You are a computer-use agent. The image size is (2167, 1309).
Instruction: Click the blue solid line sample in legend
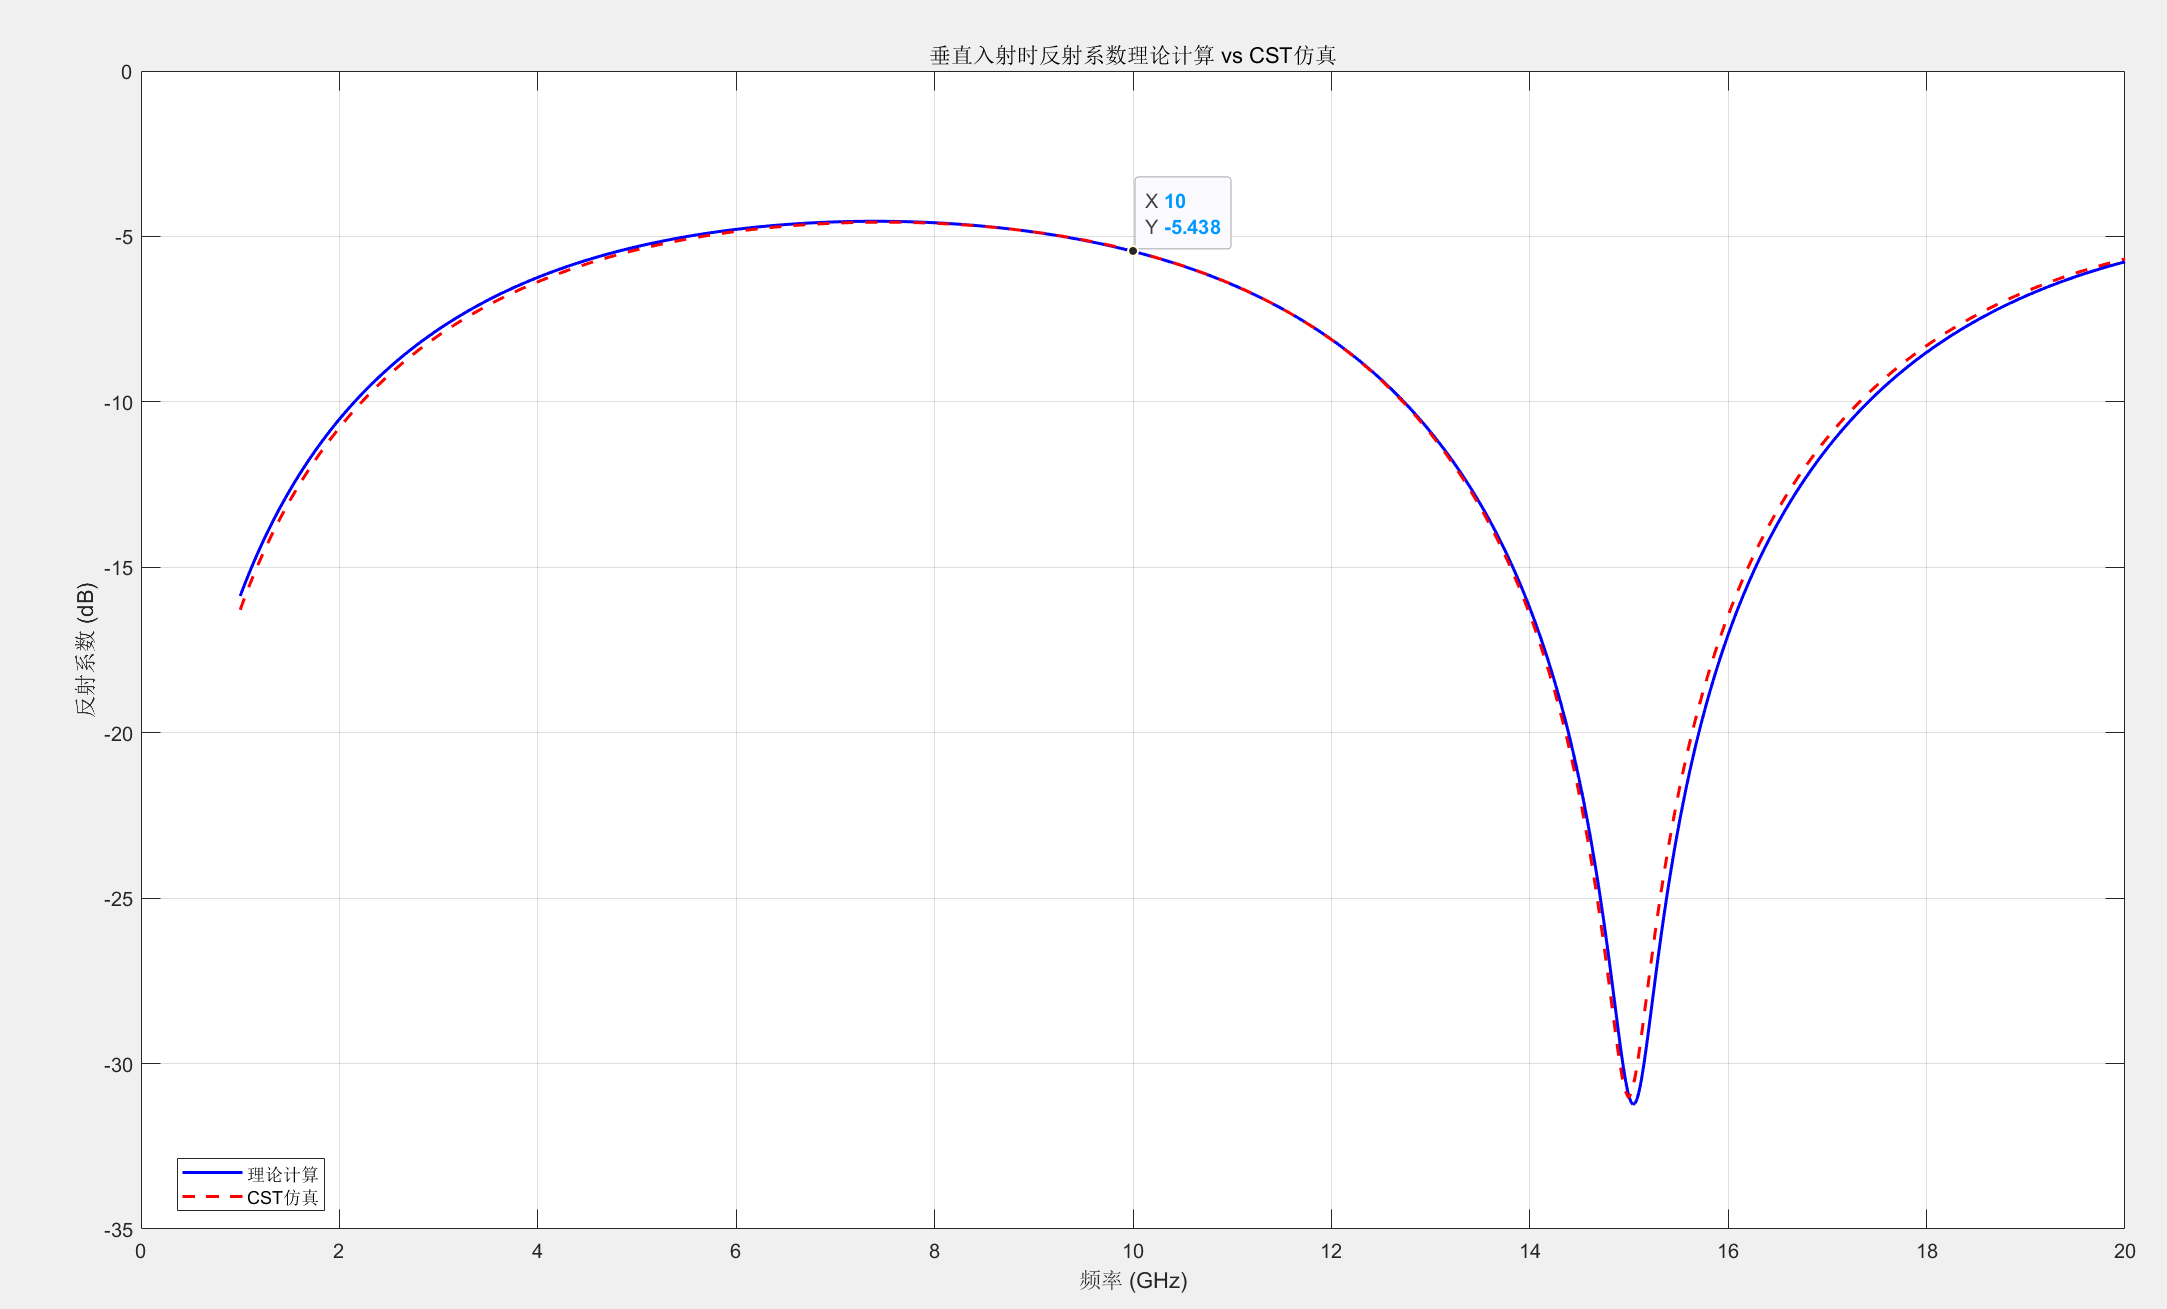point(212,1173)
